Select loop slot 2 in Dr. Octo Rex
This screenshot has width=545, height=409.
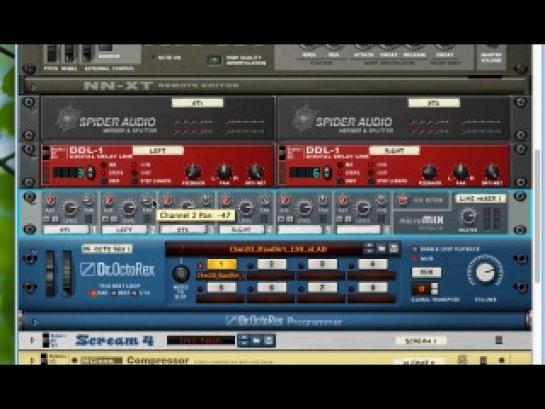coord(271,265)
